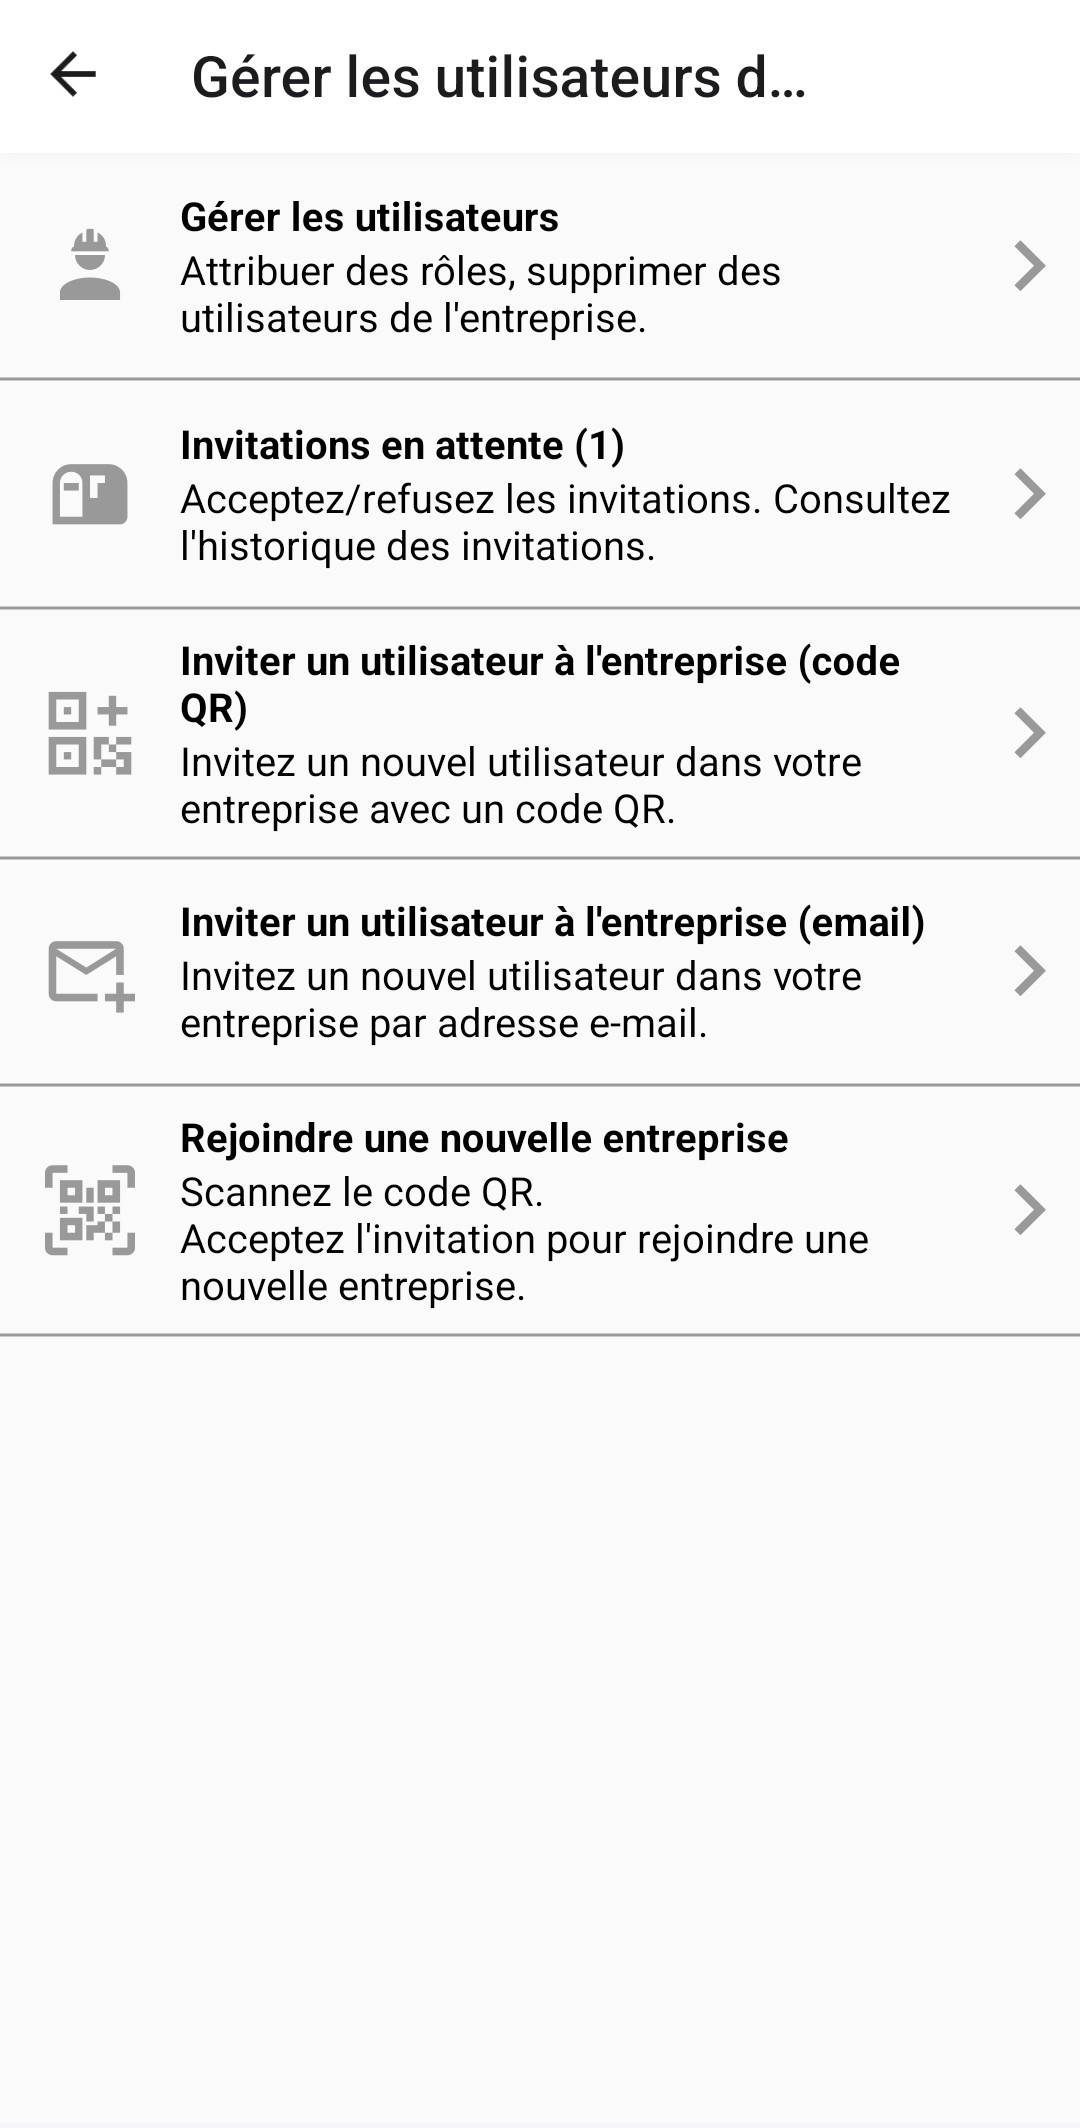Click the QR scanner icon
The image size is (1080, 2128).
[x=90, y=1210]
